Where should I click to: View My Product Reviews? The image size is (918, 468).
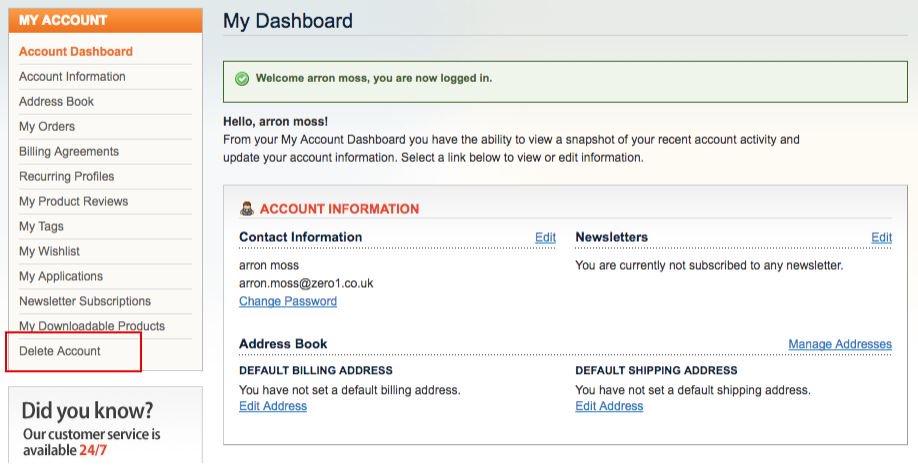point(73,201)
